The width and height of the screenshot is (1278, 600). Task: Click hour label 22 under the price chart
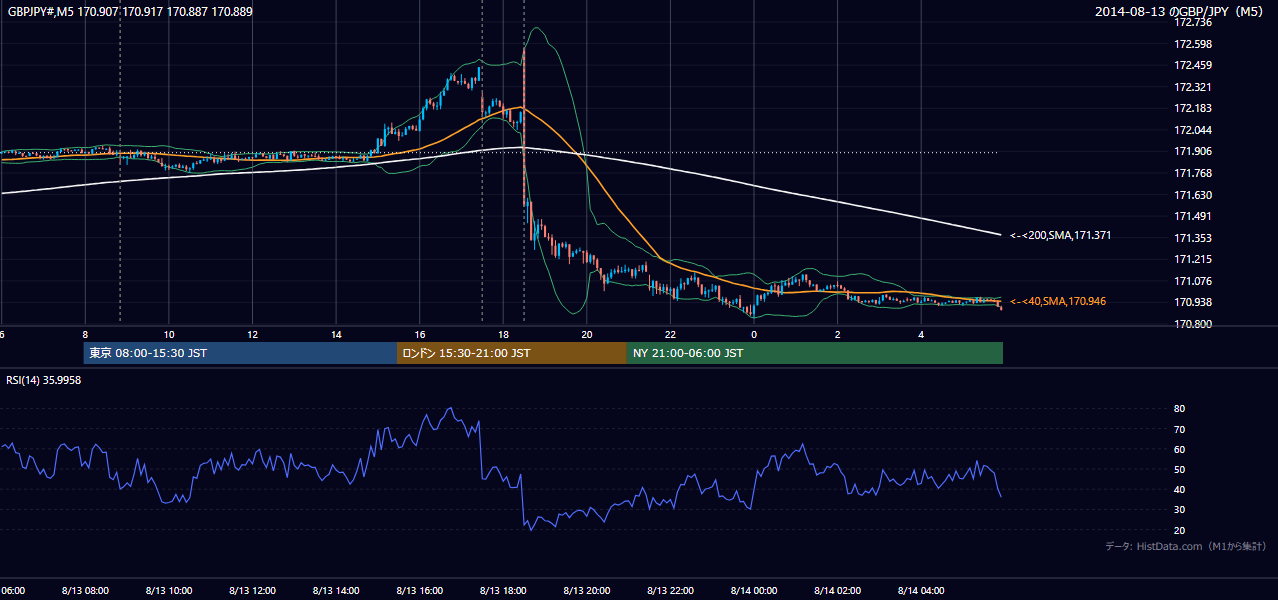(670, 334)
